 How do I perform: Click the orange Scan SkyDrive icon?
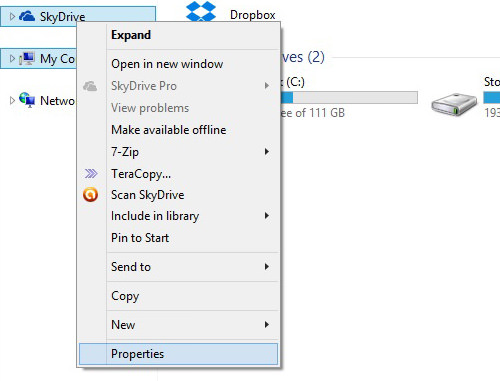90,195
